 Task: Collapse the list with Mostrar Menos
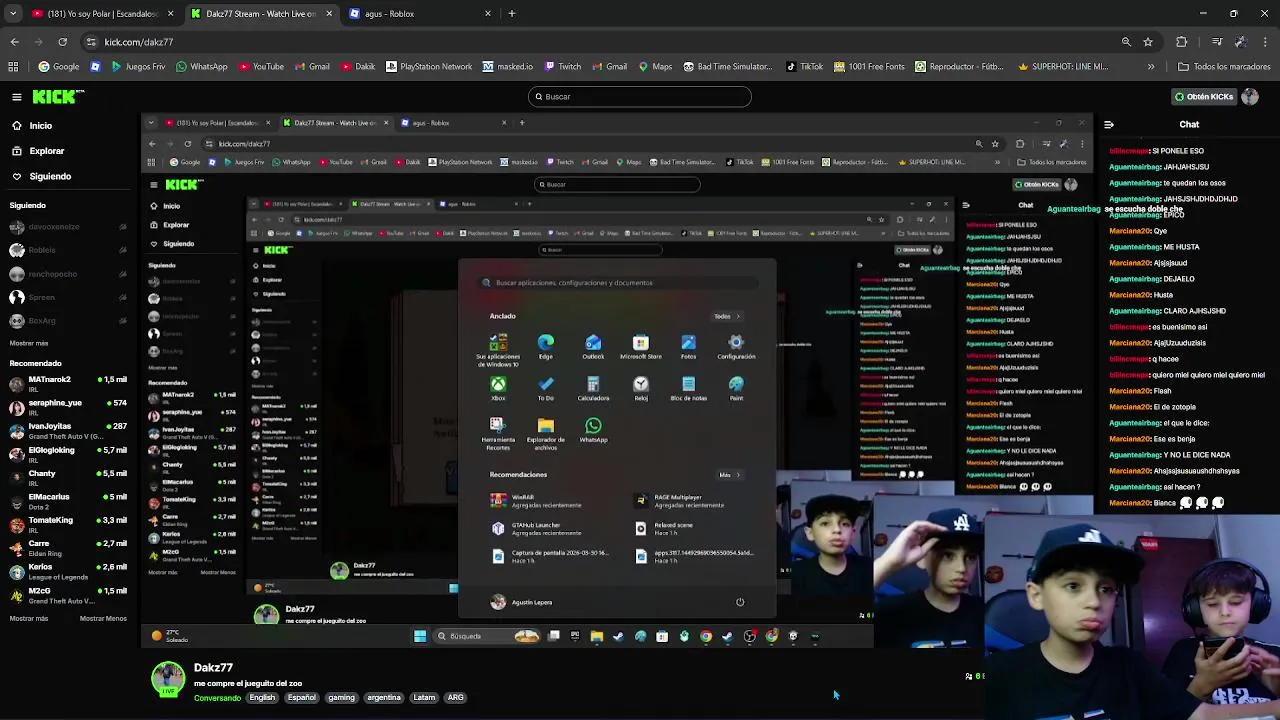[103, 619]
